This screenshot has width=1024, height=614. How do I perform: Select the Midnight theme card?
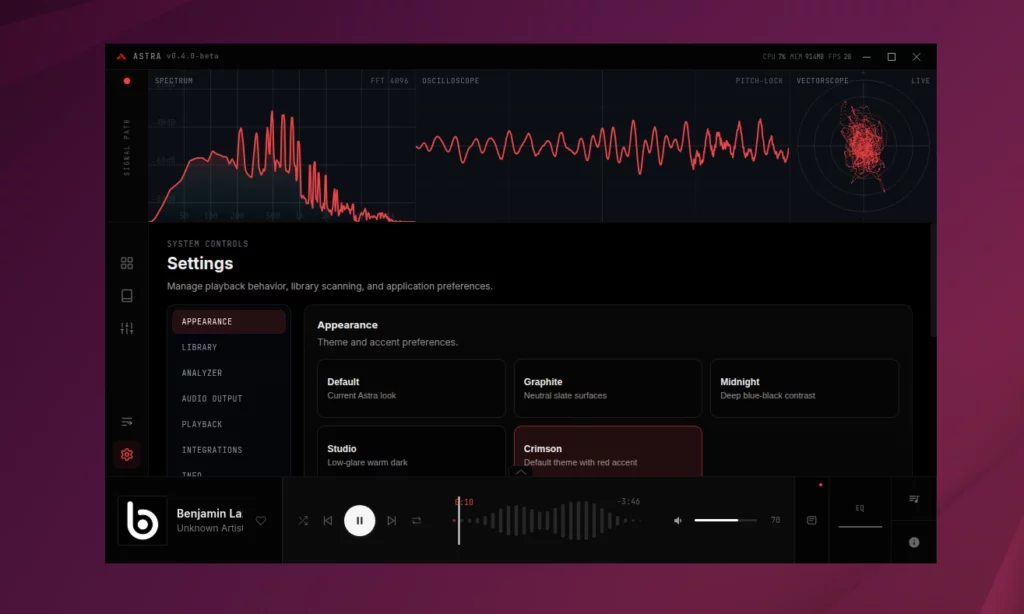click(804, 388)
